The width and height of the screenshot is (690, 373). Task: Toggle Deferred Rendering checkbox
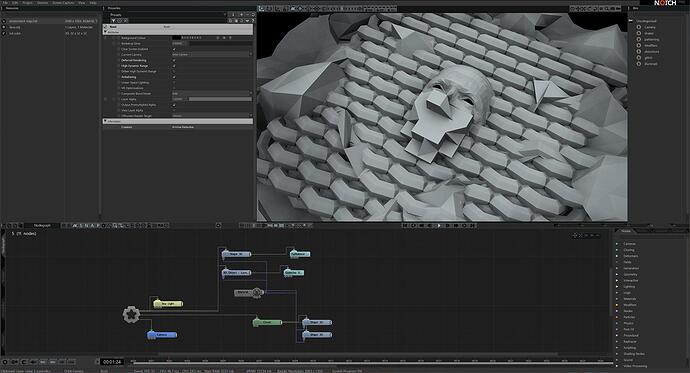[x=174, y=60]
